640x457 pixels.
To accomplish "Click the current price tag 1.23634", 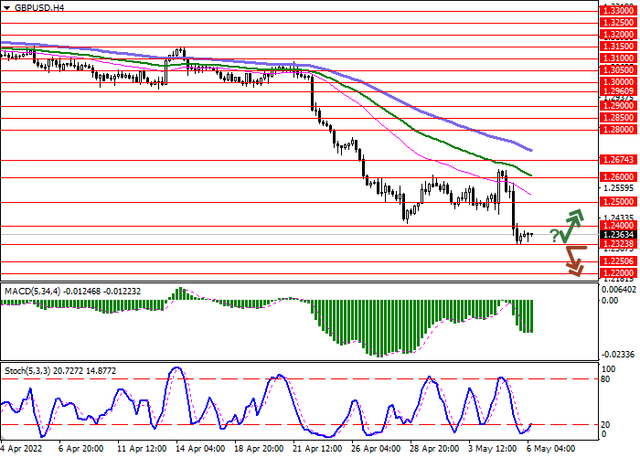I will [618, 235].
